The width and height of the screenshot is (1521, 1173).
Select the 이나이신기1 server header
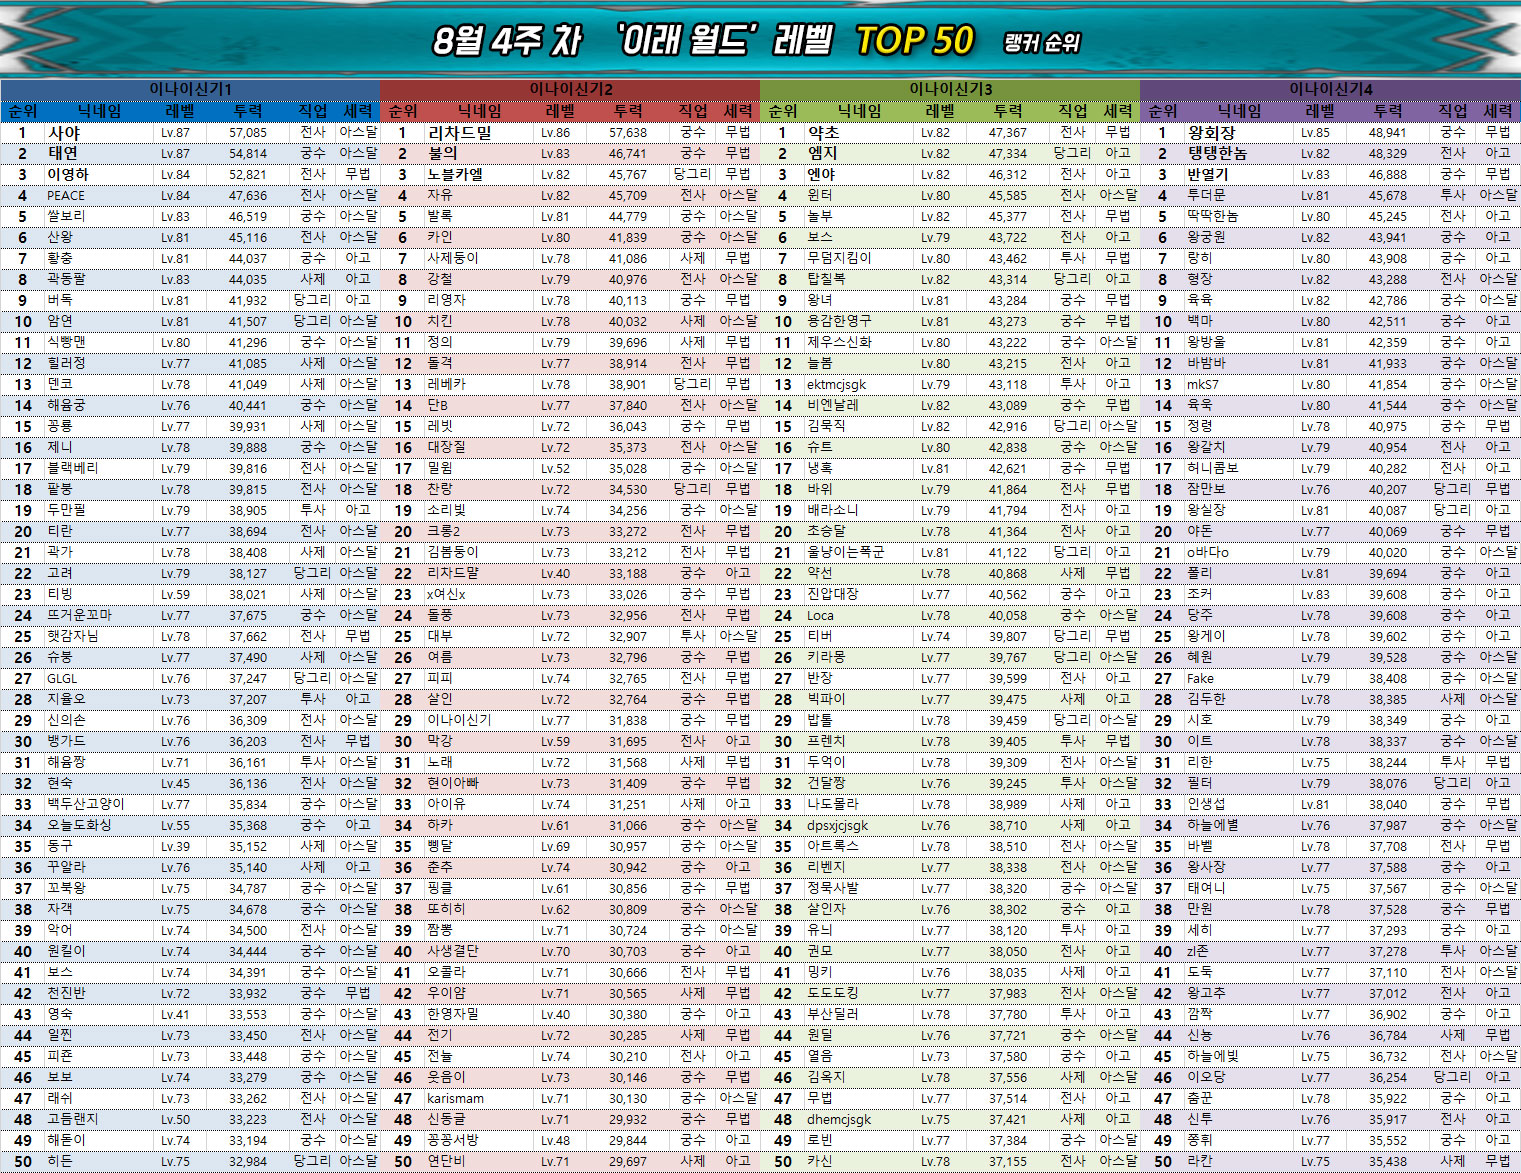(190, 89)
